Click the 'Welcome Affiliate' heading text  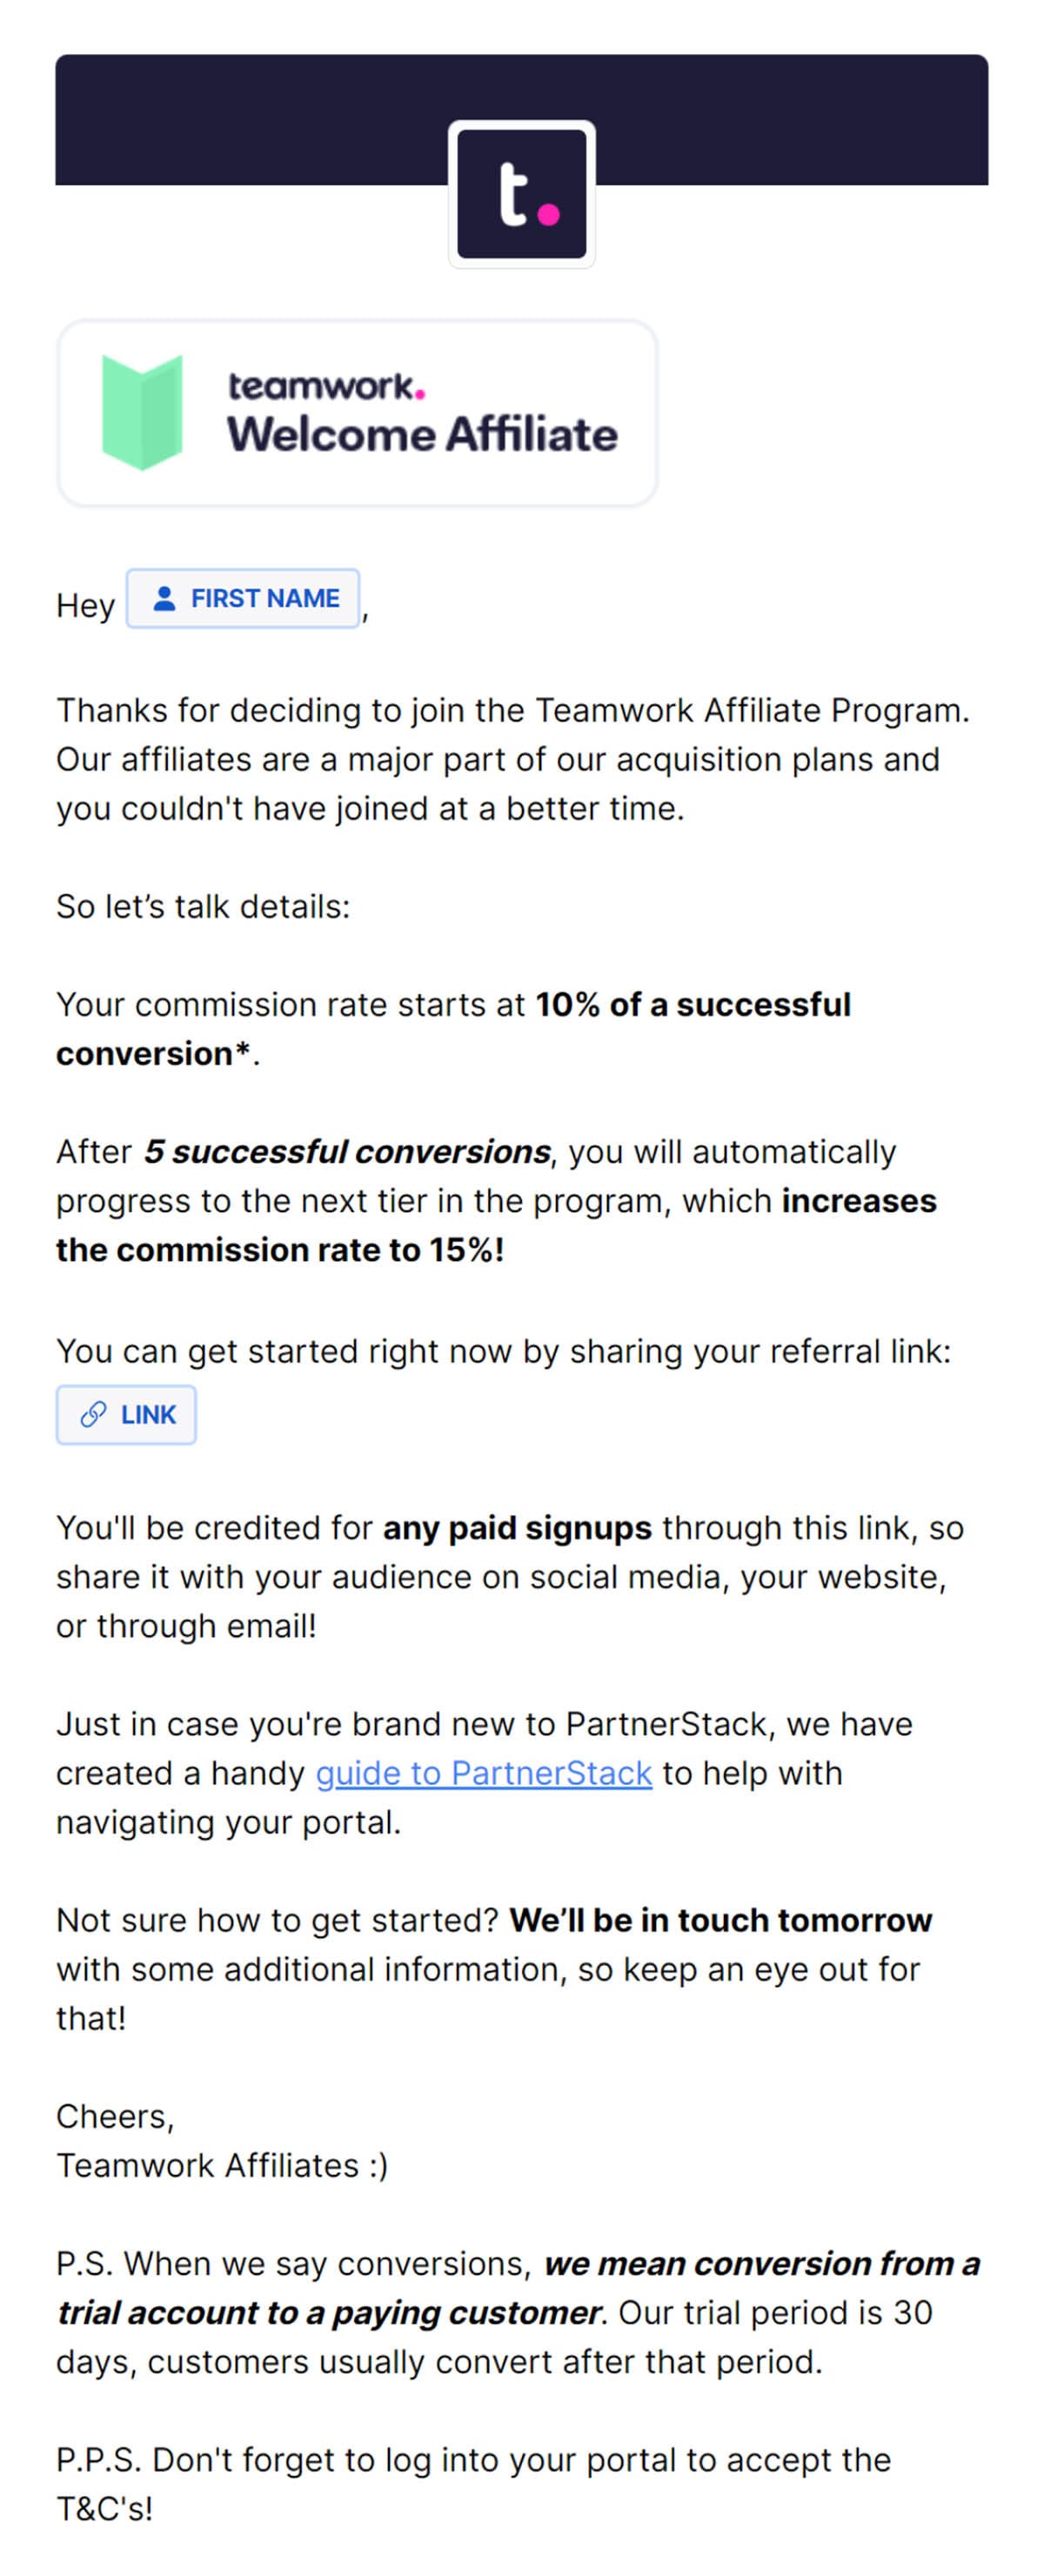(422, 435)
